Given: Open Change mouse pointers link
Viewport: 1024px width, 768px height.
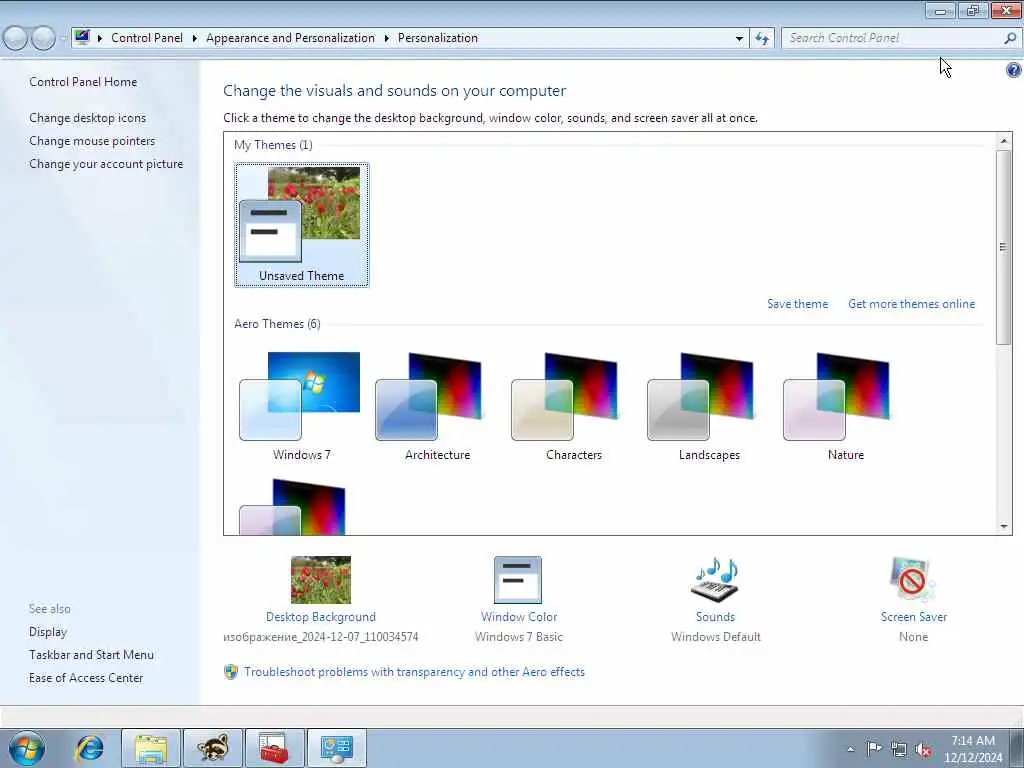Looking at the screenshot, I should pos(92,140).
